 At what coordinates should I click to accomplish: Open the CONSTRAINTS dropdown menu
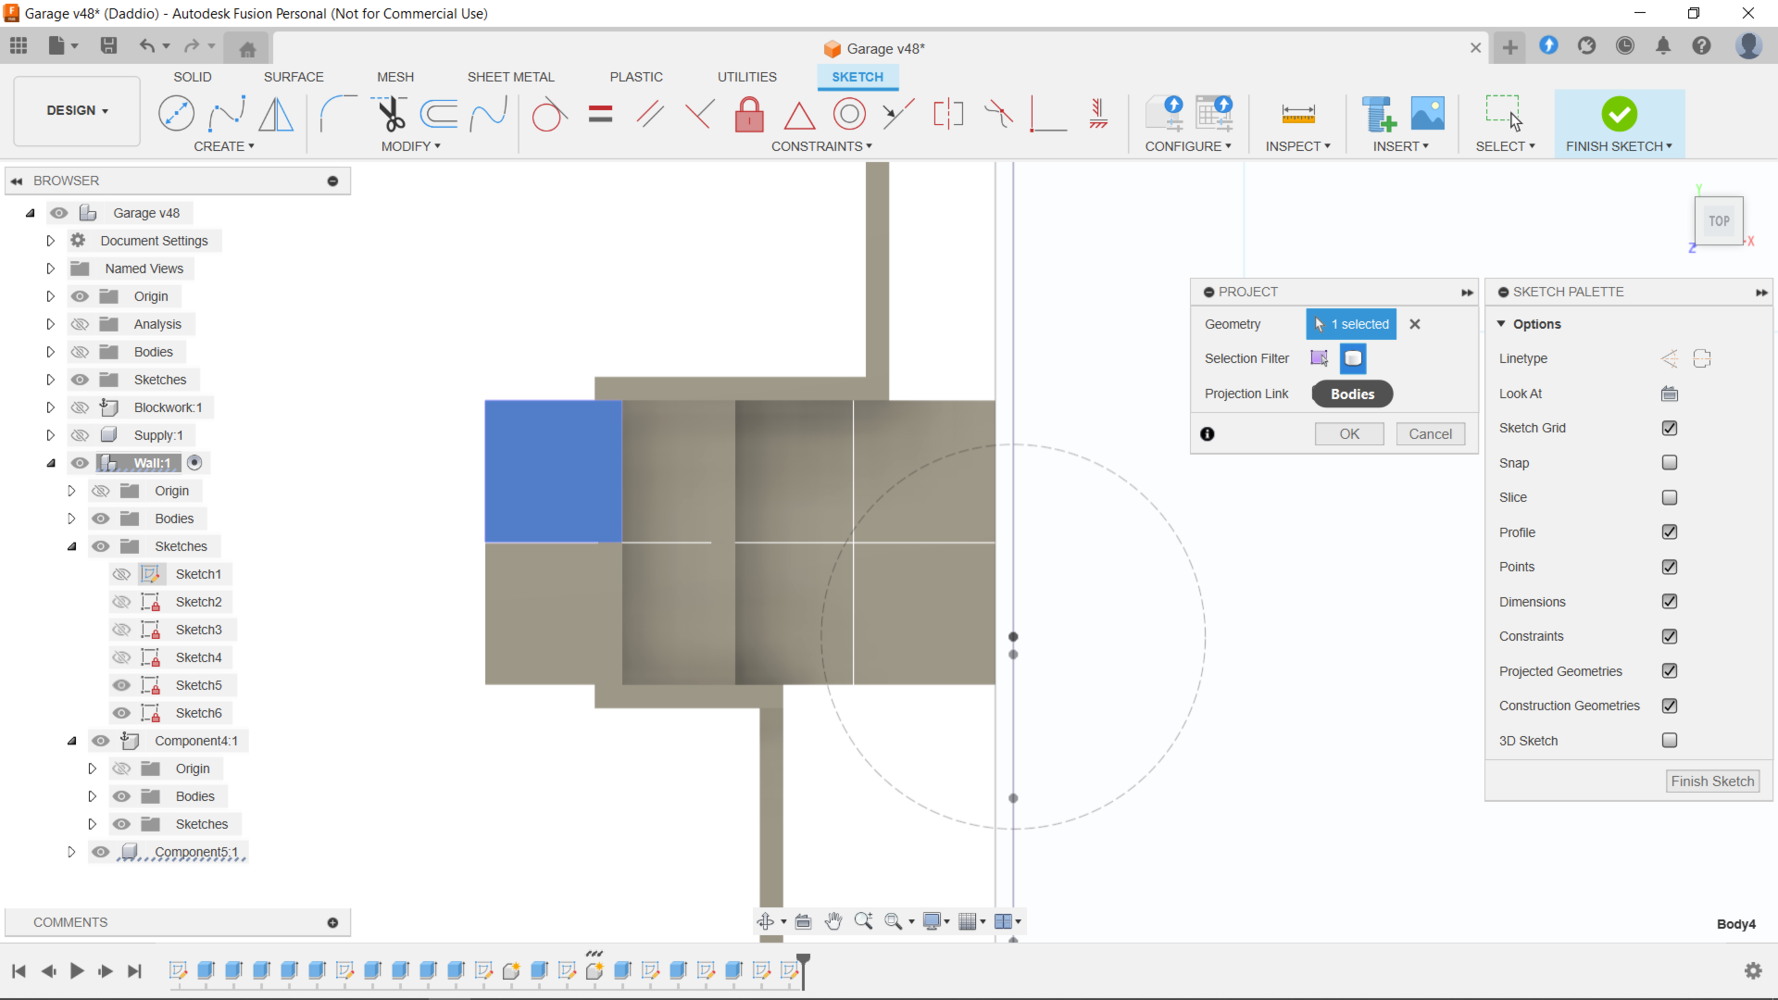pyautogui.click(x=821, y=146)
